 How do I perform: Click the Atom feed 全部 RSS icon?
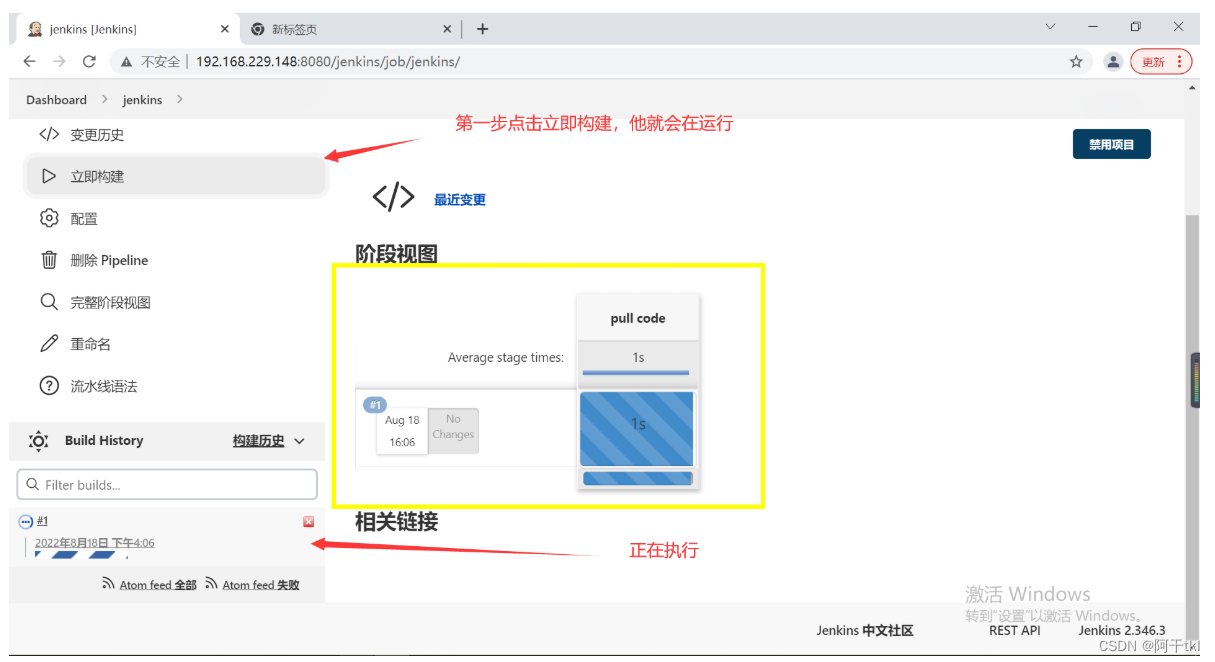[108, 584]
